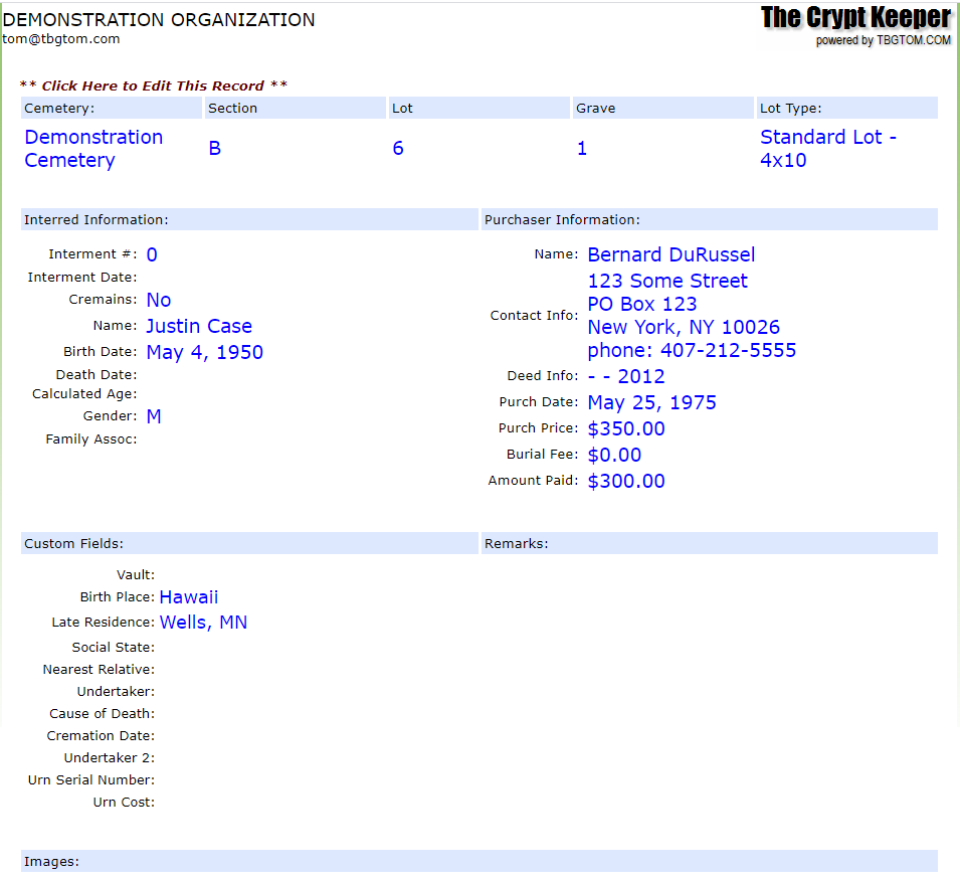
Task: Click Demonstration Cemetery value
Action: click(94, 149)
